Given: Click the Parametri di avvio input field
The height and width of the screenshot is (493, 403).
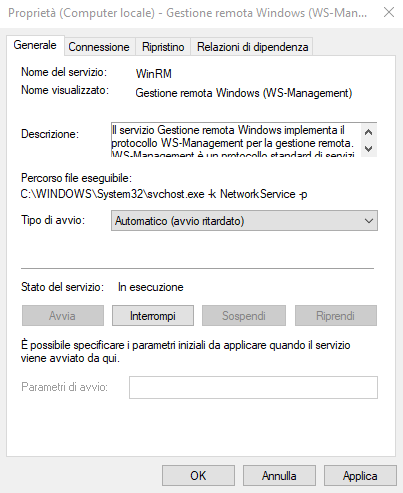Looking at the screenshot, I should click(x=253, y=387).
